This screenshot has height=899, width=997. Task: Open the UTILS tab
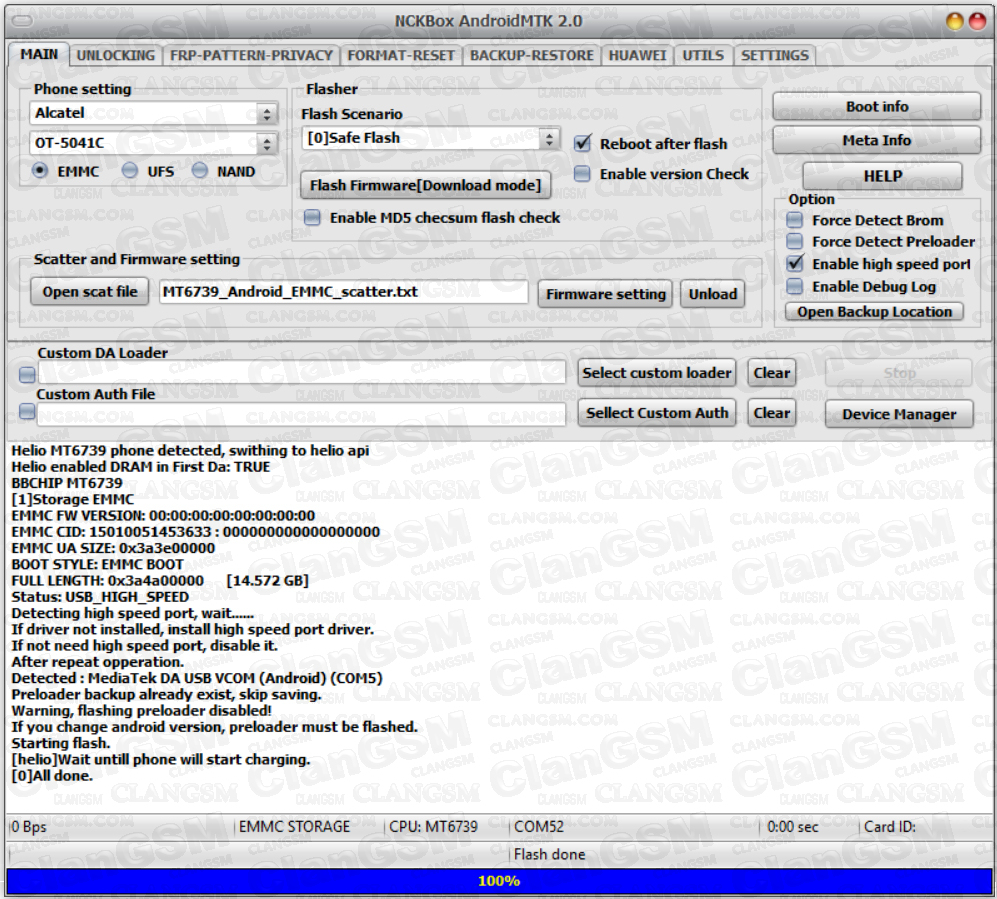(703, 55)
